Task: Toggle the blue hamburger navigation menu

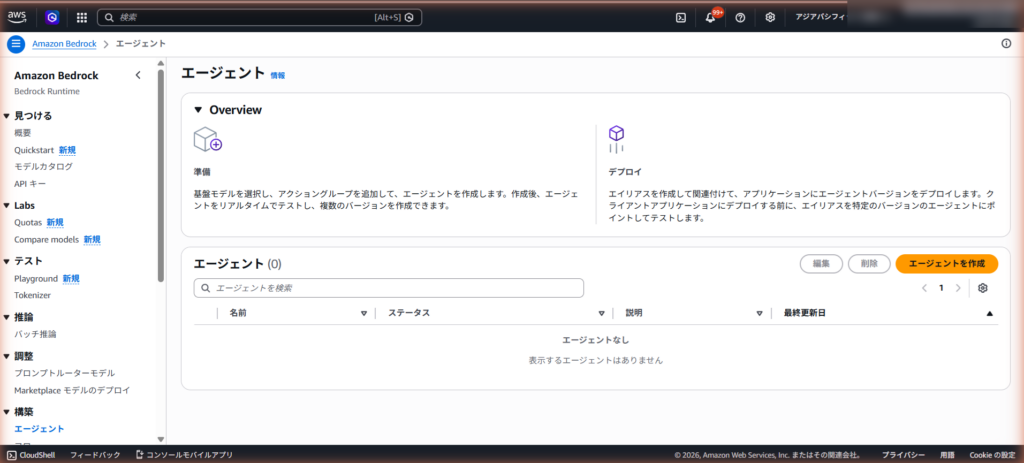Action: coord(16,44)
